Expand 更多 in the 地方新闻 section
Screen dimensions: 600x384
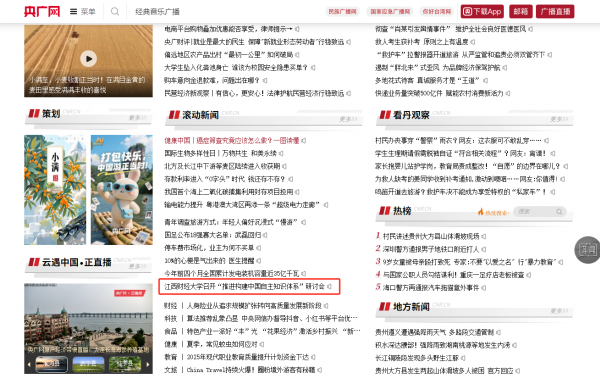point(559,311)
